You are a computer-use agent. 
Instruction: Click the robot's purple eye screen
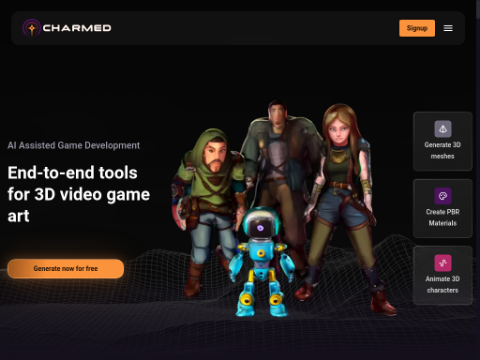click(x=260, y=228)
